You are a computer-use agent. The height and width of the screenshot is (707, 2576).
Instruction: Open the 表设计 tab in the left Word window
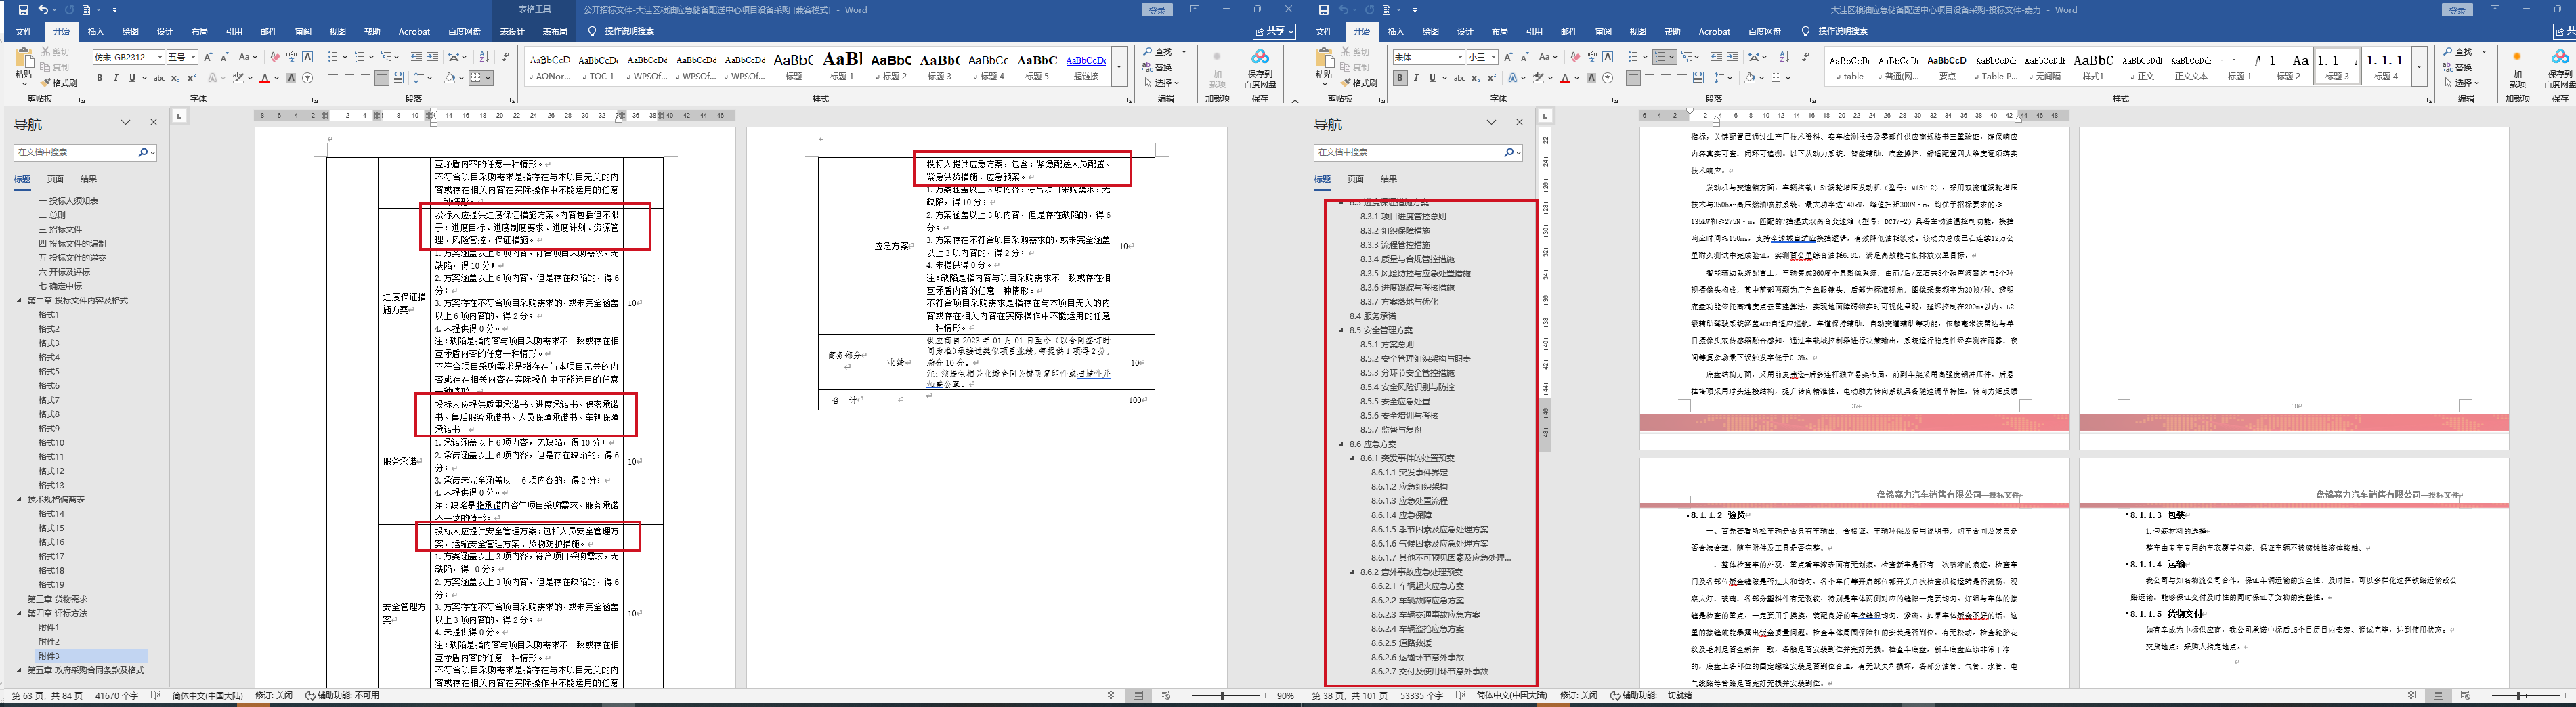(x=512, y=32)
